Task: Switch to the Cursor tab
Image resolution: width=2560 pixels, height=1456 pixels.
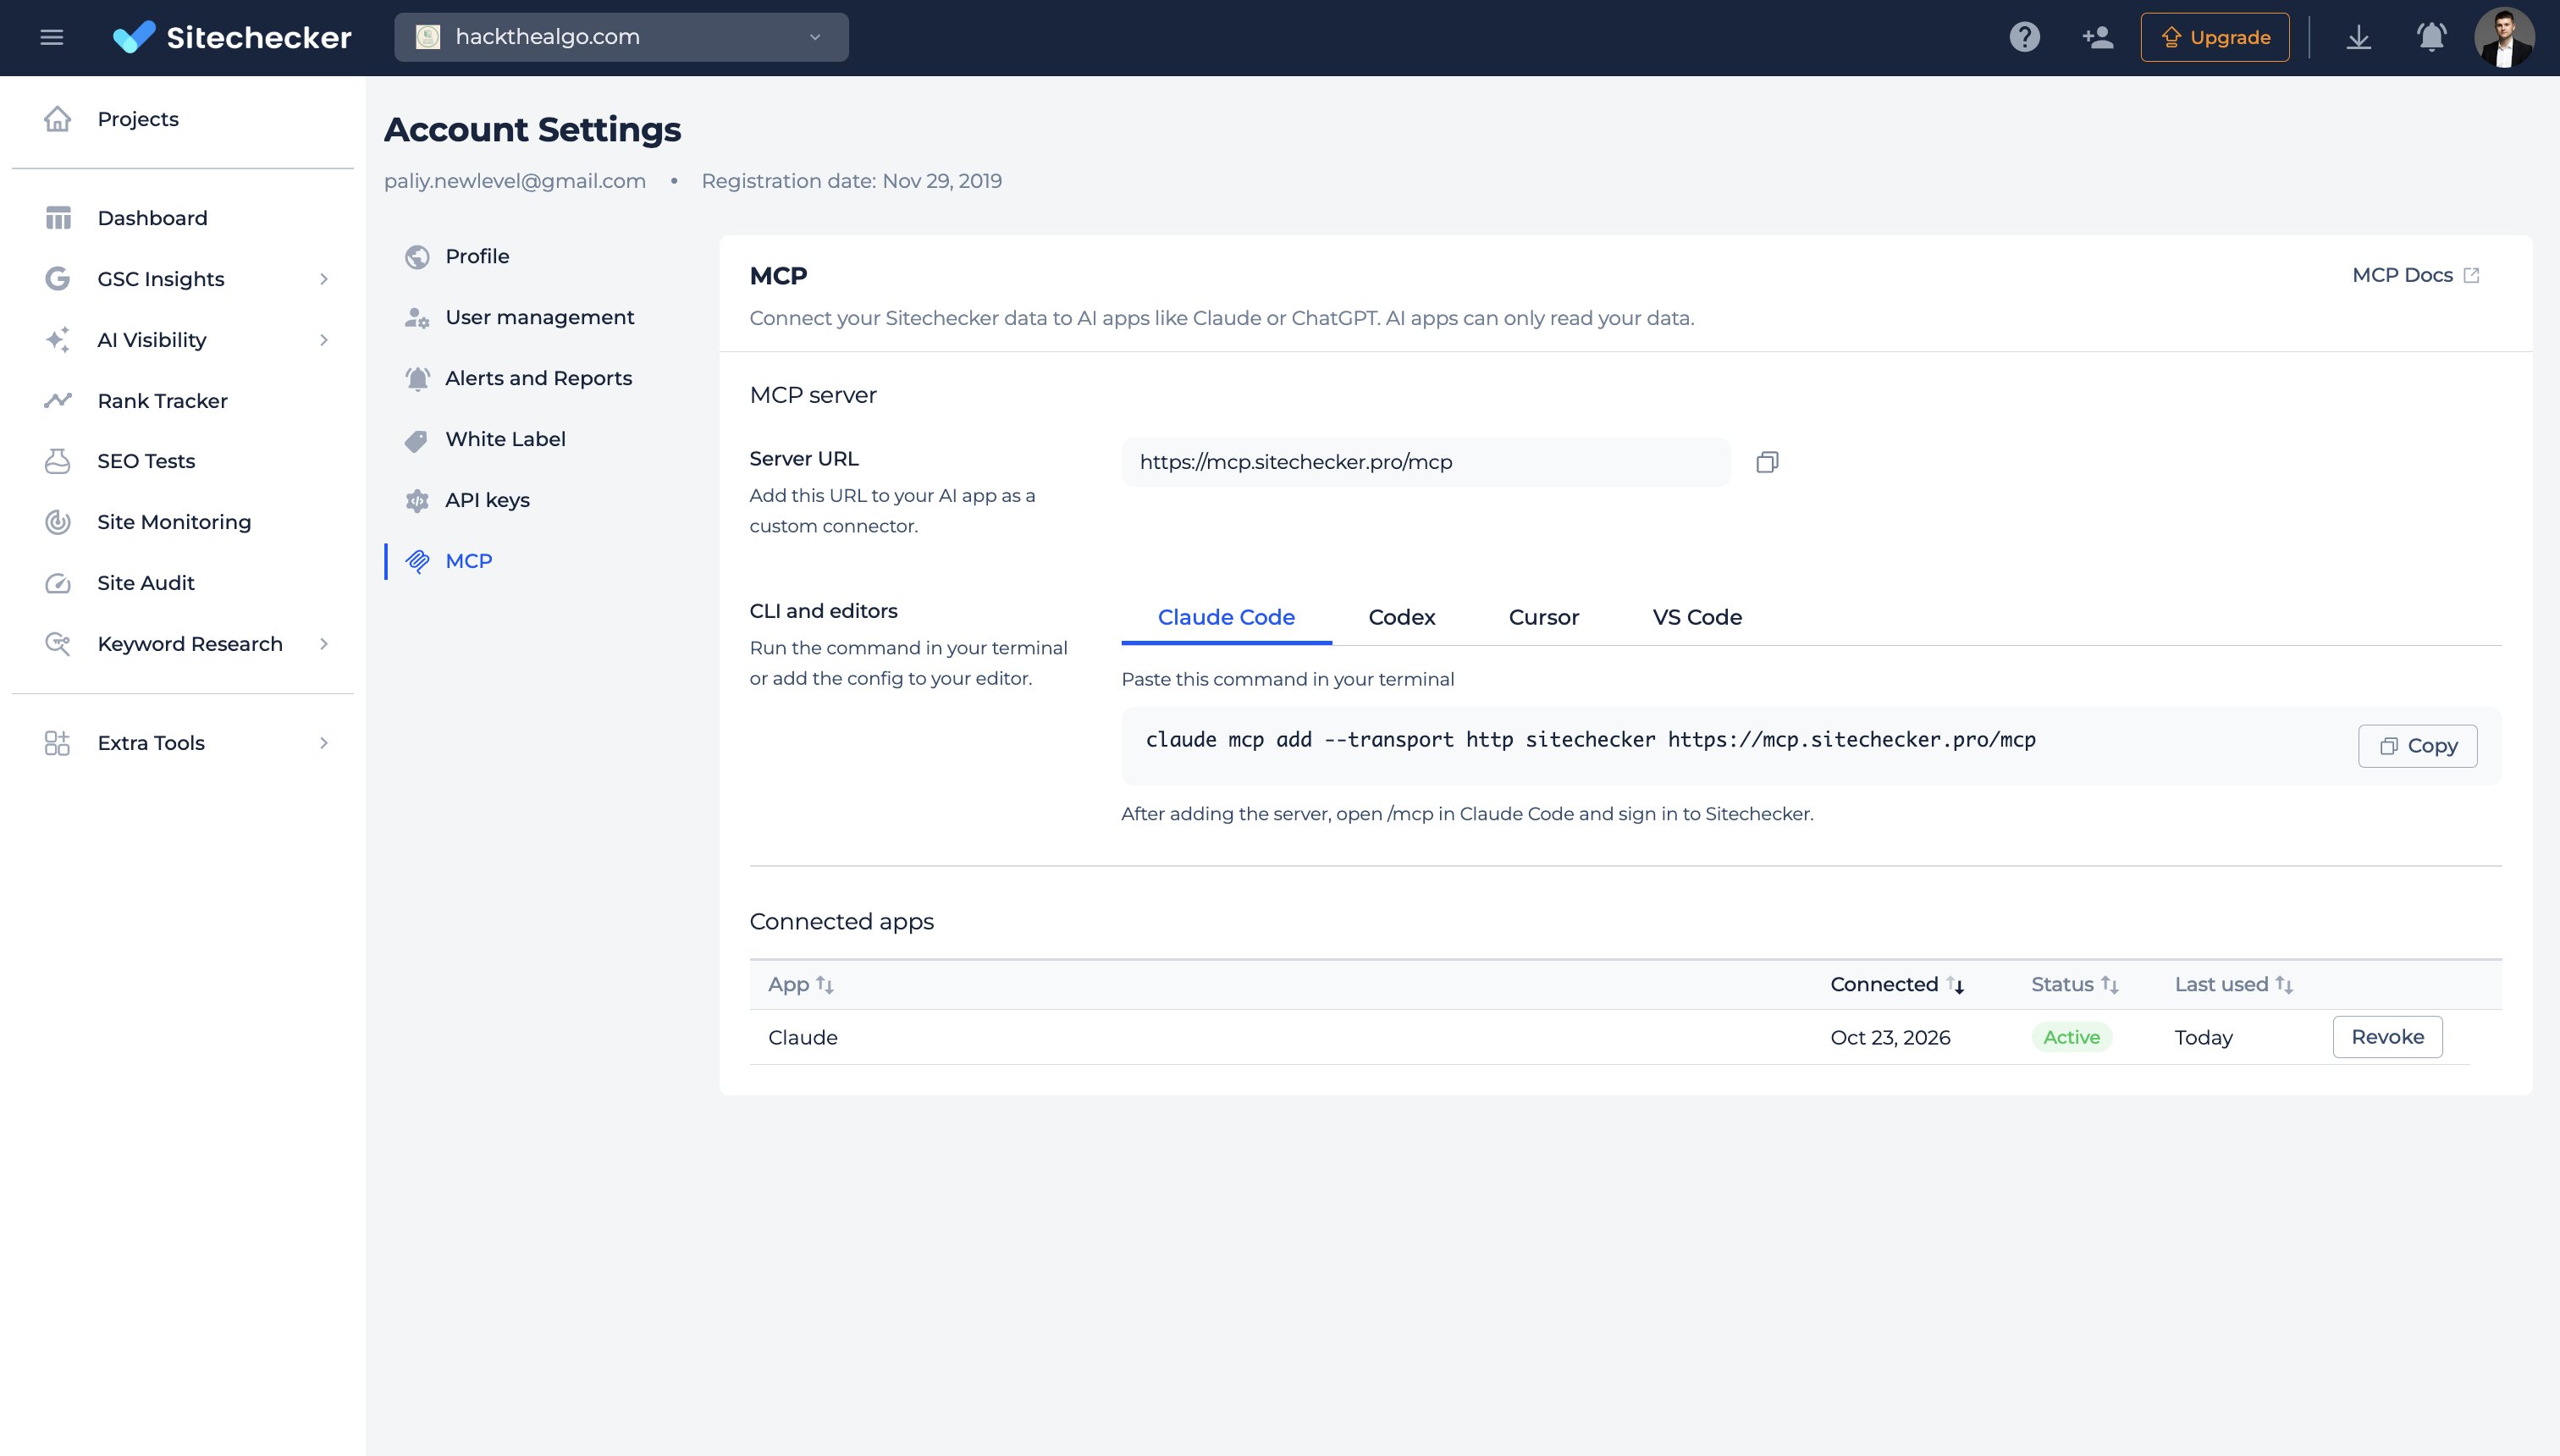Action: (x=1544, y=618)
